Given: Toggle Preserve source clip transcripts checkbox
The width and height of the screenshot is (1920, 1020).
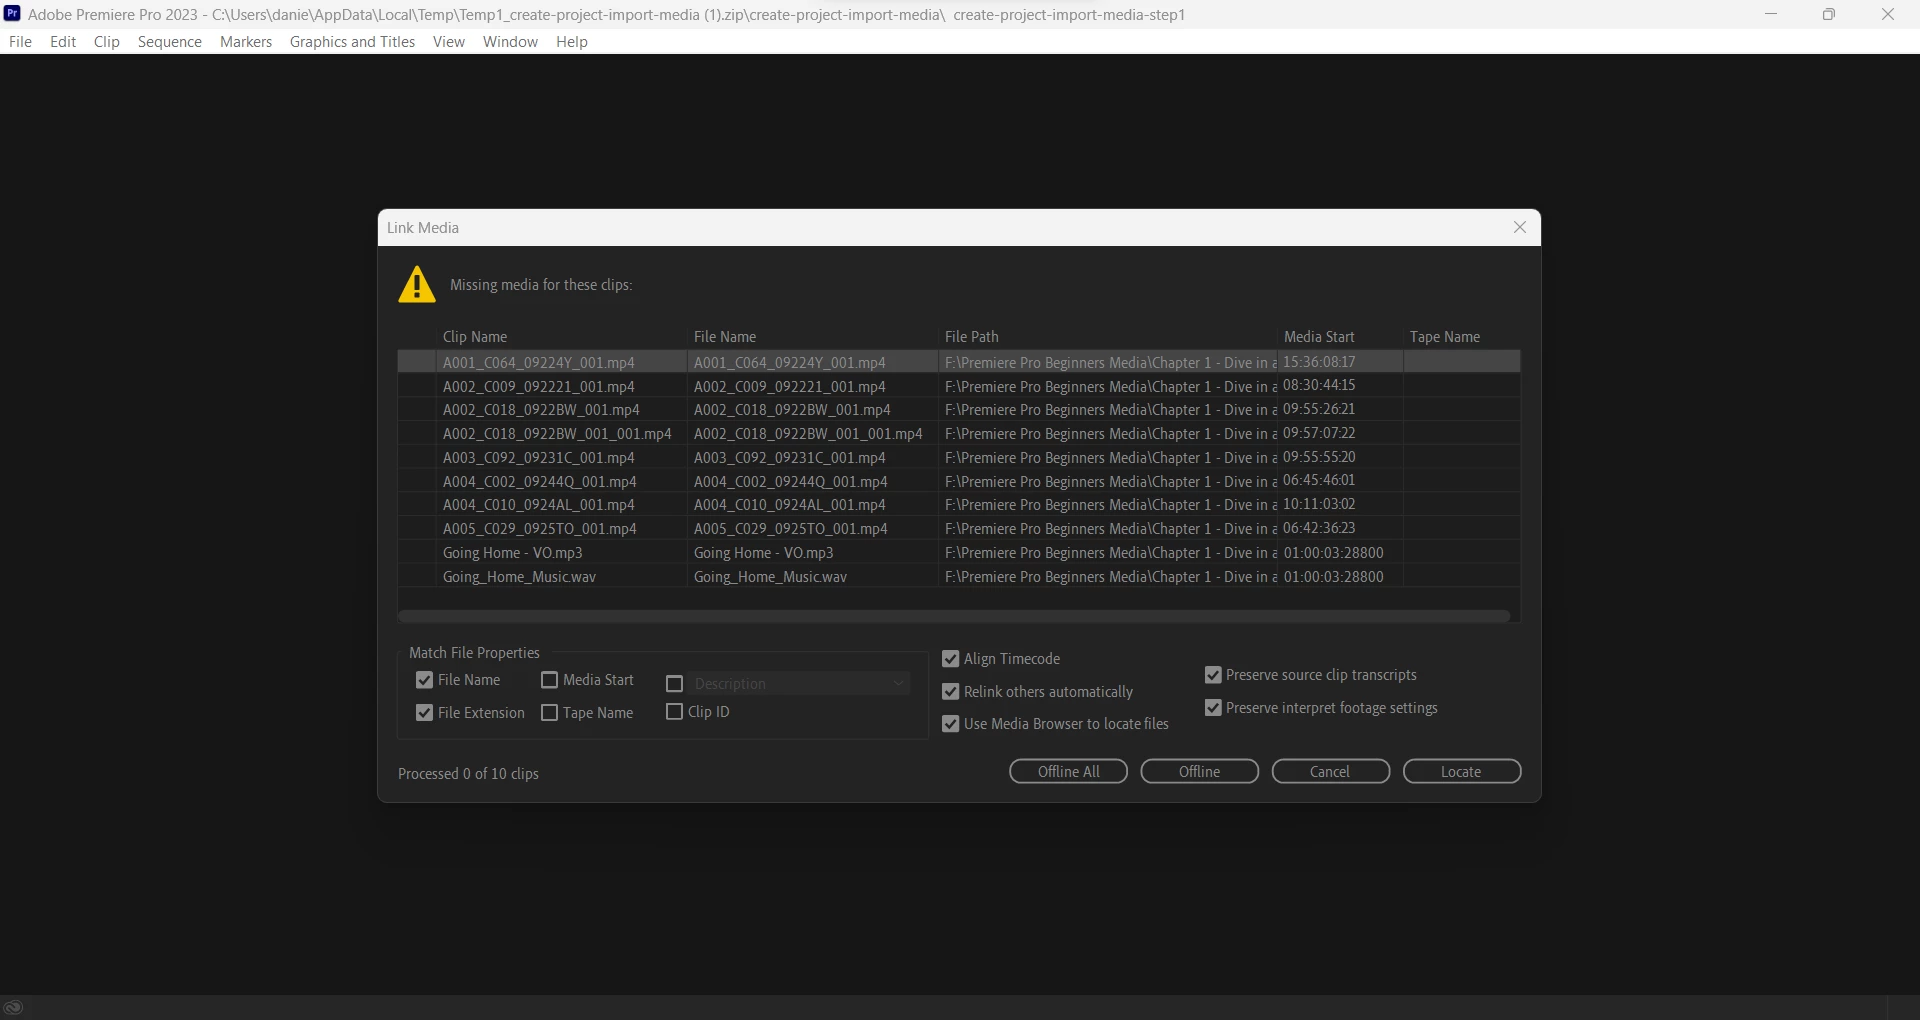Looking at the screenshot, I should click(x=1213, y=675).
